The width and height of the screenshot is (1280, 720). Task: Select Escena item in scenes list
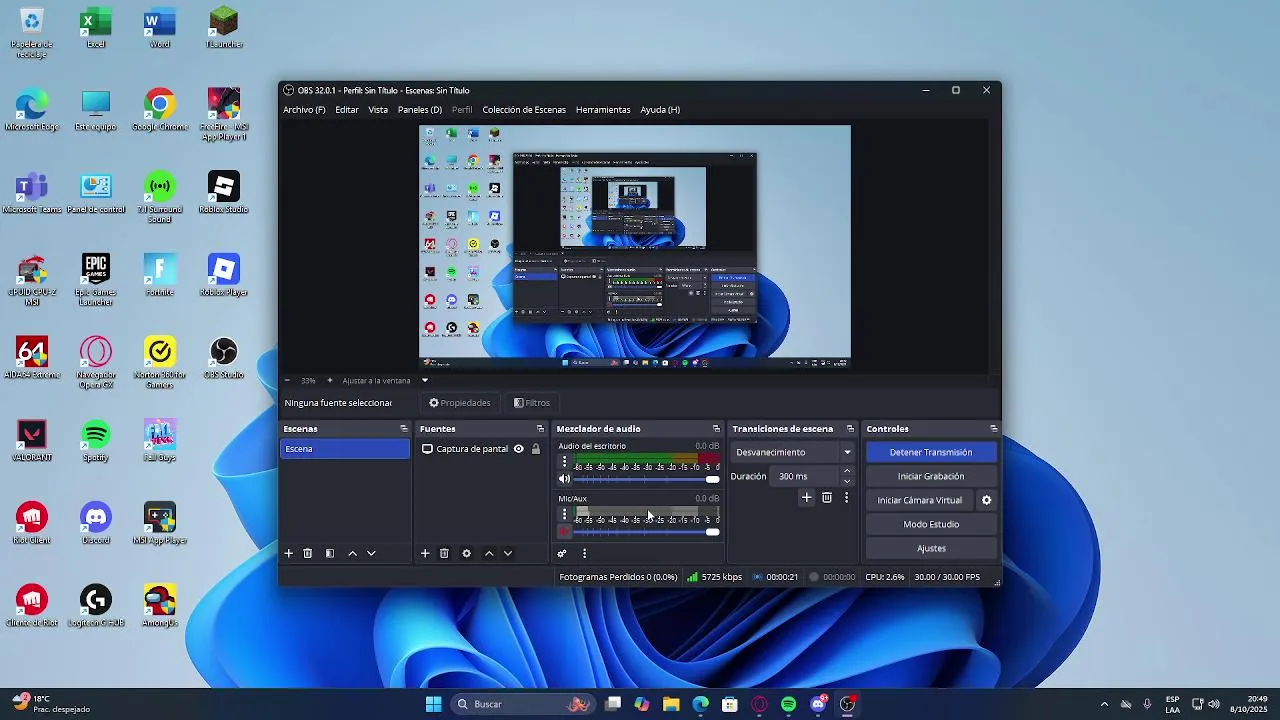click(345, 449)
